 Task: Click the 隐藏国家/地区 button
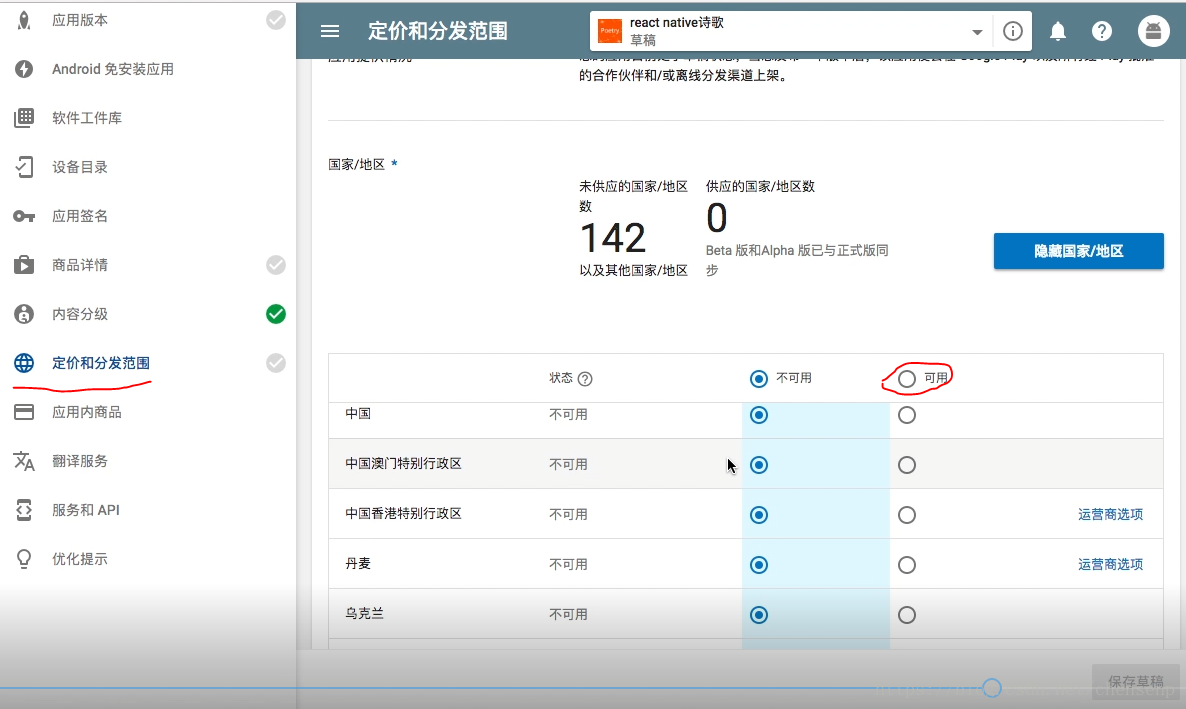1079,251
